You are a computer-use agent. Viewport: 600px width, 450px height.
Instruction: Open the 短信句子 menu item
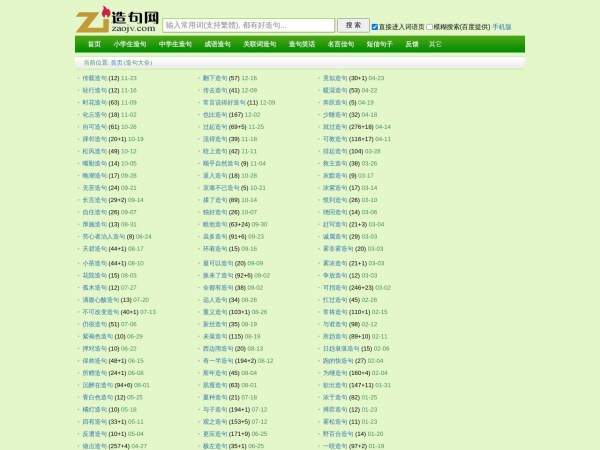[379, 44]
